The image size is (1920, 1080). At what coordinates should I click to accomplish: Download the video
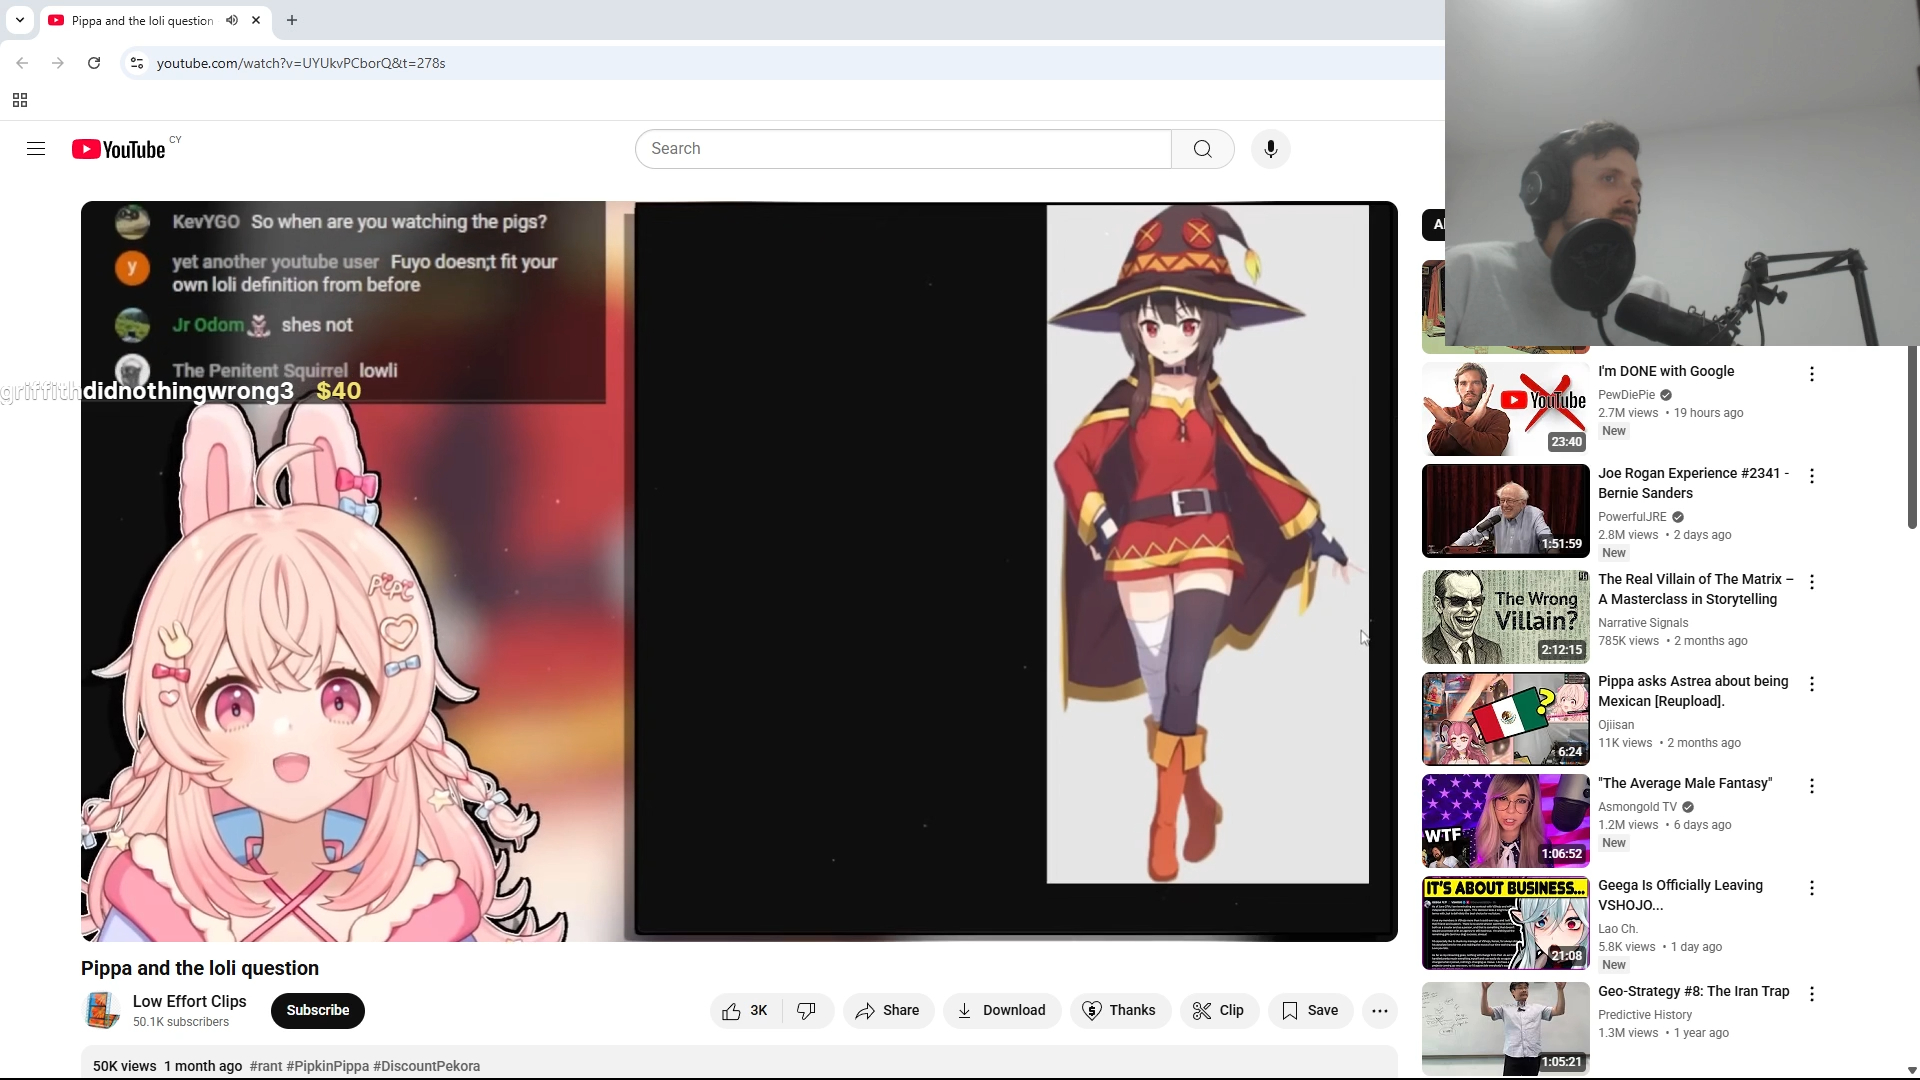(x=1001, y=1011)
